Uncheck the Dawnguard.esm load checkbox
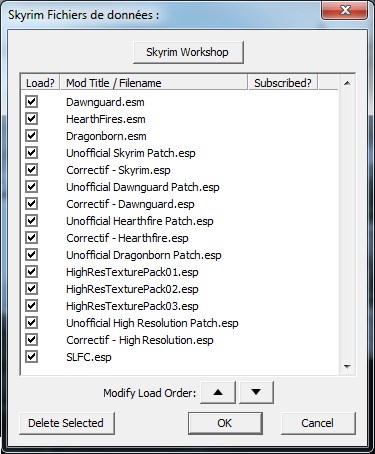The image size is (375, 454). pos(31,102)
